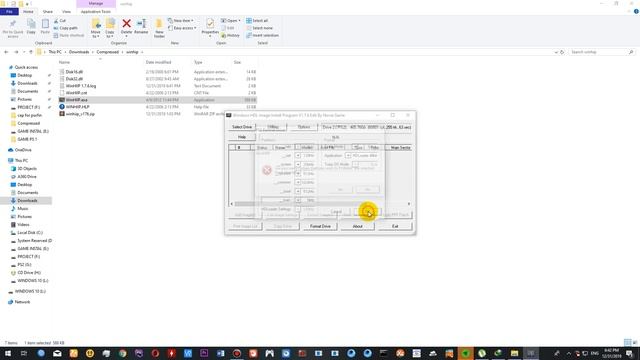Click Pin to Quick access in ribbon
The width and height of the screenshot is (640, 360).
(x=13, y=28)
